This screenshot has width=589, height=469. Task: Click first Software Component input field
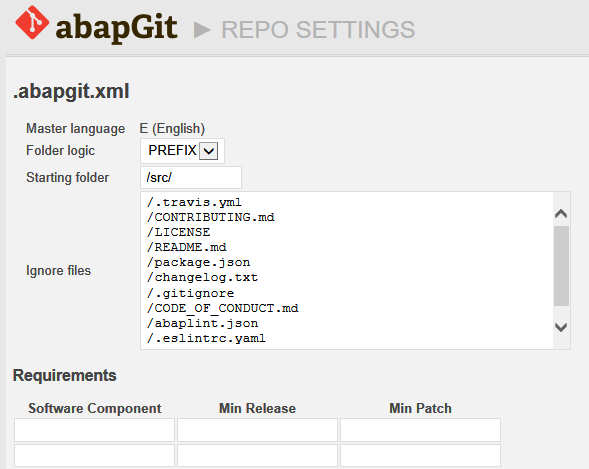tap(94, 430)
